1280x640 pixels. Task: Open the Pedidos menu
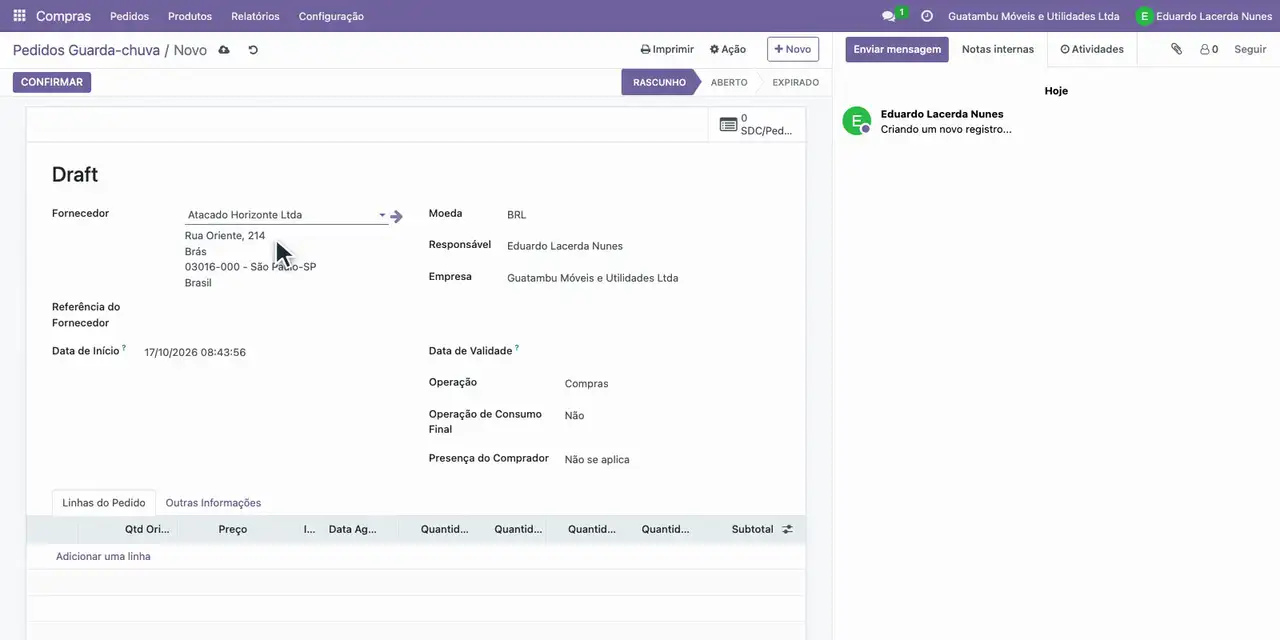click(129, 16)
